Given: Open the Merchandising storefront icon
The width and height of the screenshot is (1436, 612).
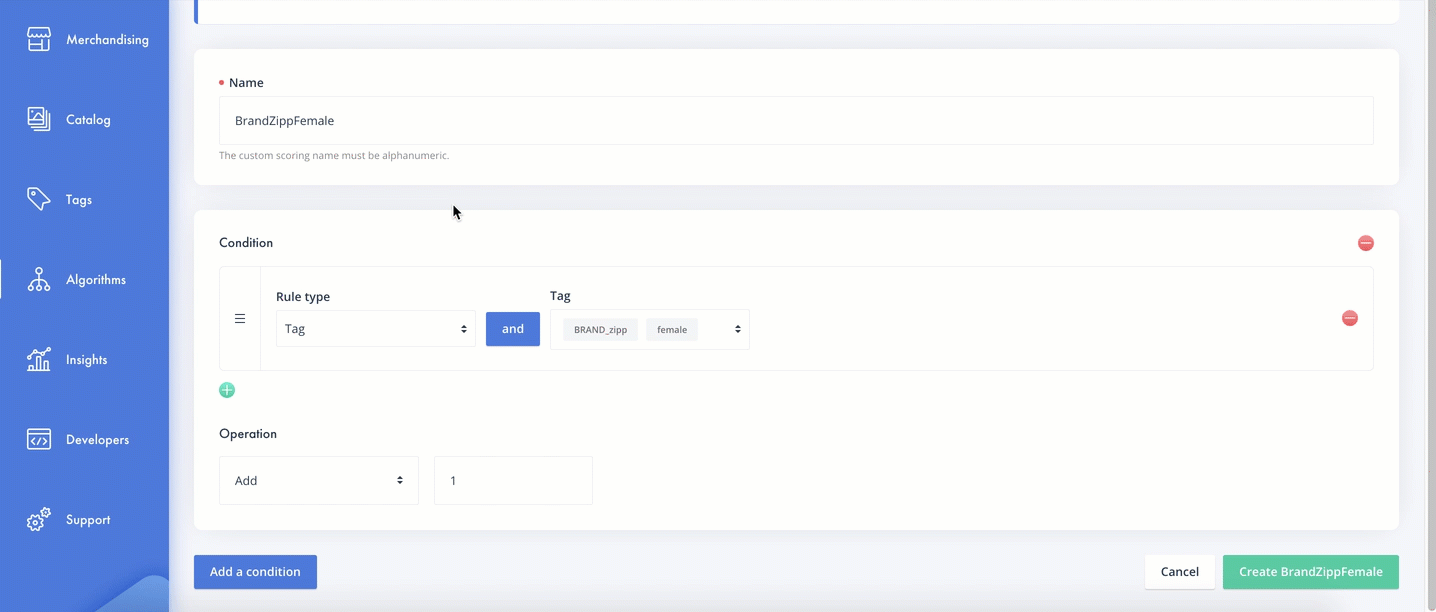Looking at the screenshot, I should tap(39, 40).
